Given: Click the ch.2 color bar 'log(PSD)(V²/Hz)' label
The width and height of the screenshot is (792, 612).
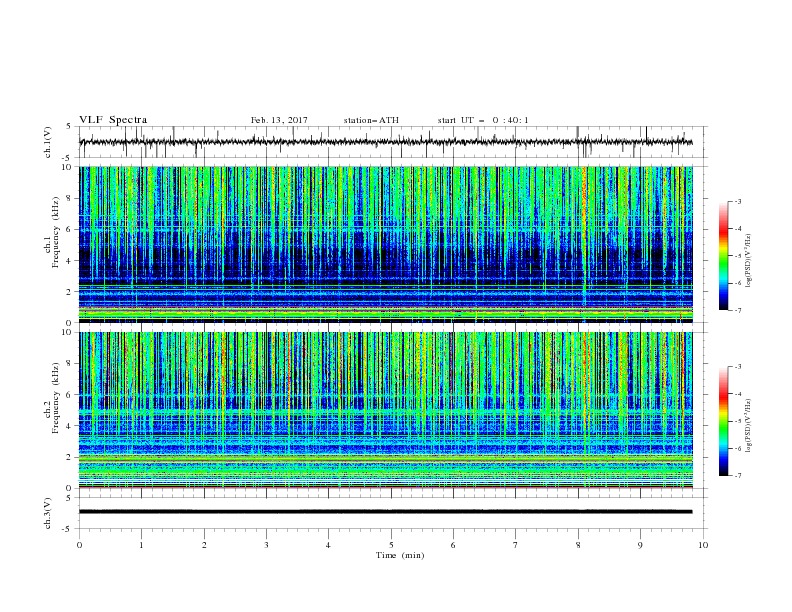Looking at the screenshot, I should pyautogui.click(x=749, y=426).
